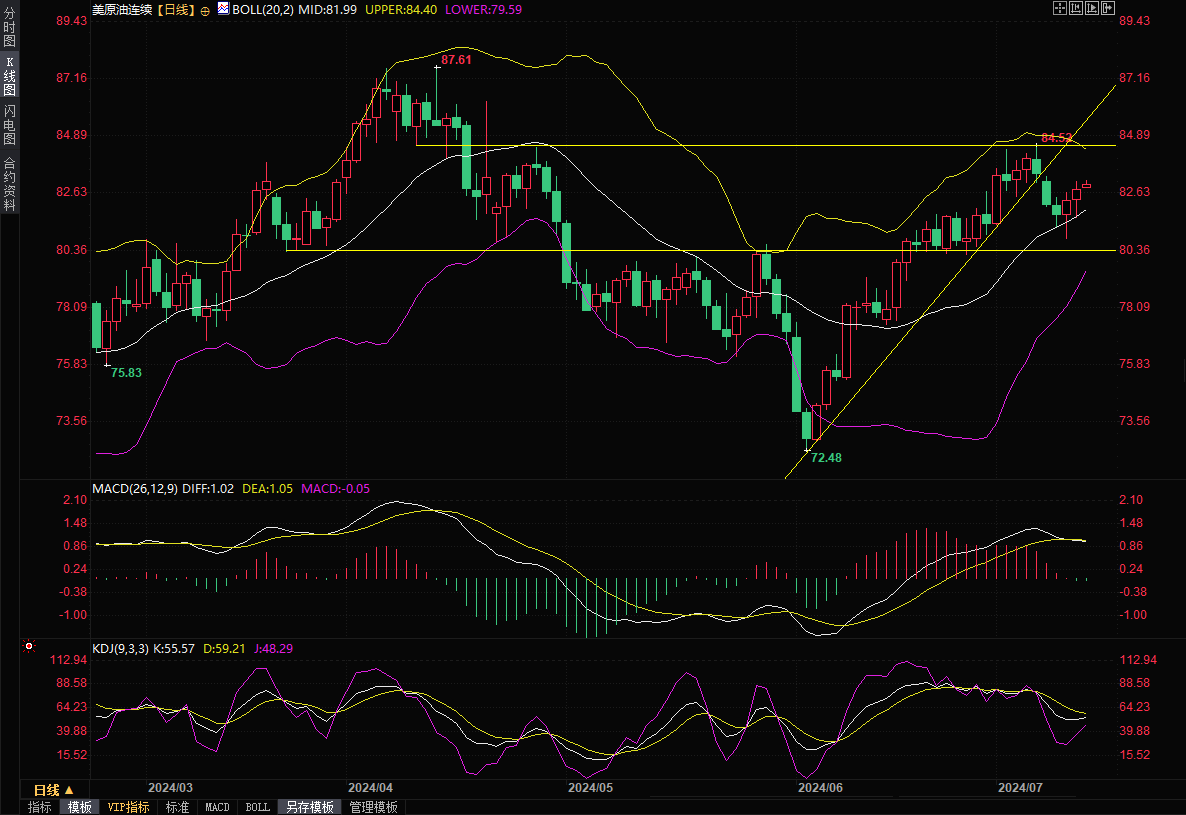Viewport: 1186px width, 815px height.
Task: Open the VIP指标 tab
Action: (x=129, y=807)
